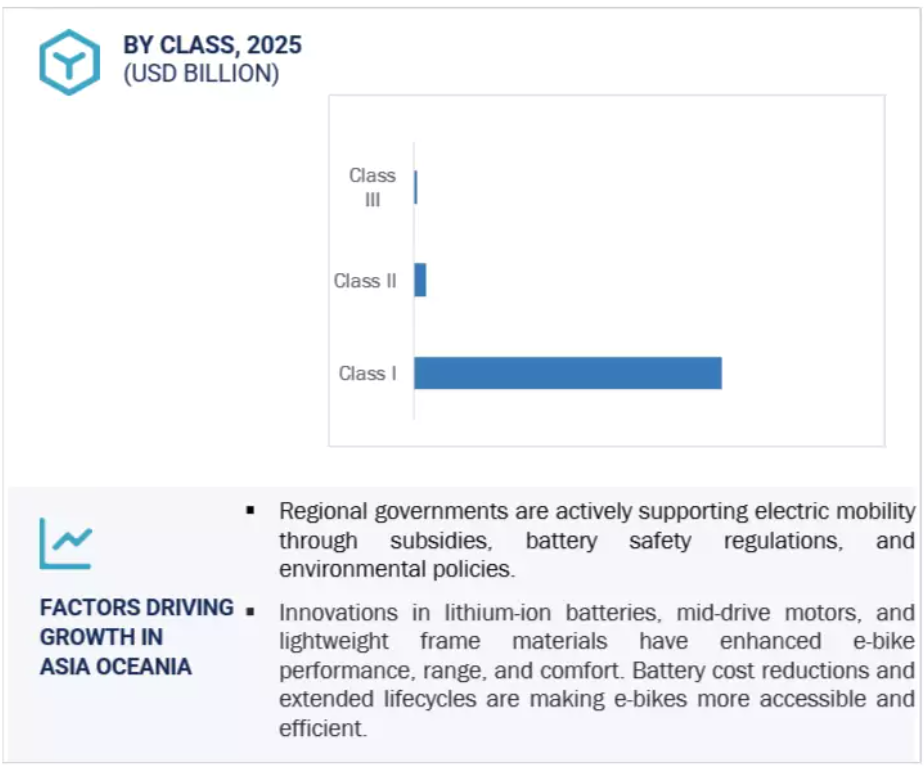Click the 'Battery cost reductions' sentence
Screen dimensions: 924x768
pos(597,699)
